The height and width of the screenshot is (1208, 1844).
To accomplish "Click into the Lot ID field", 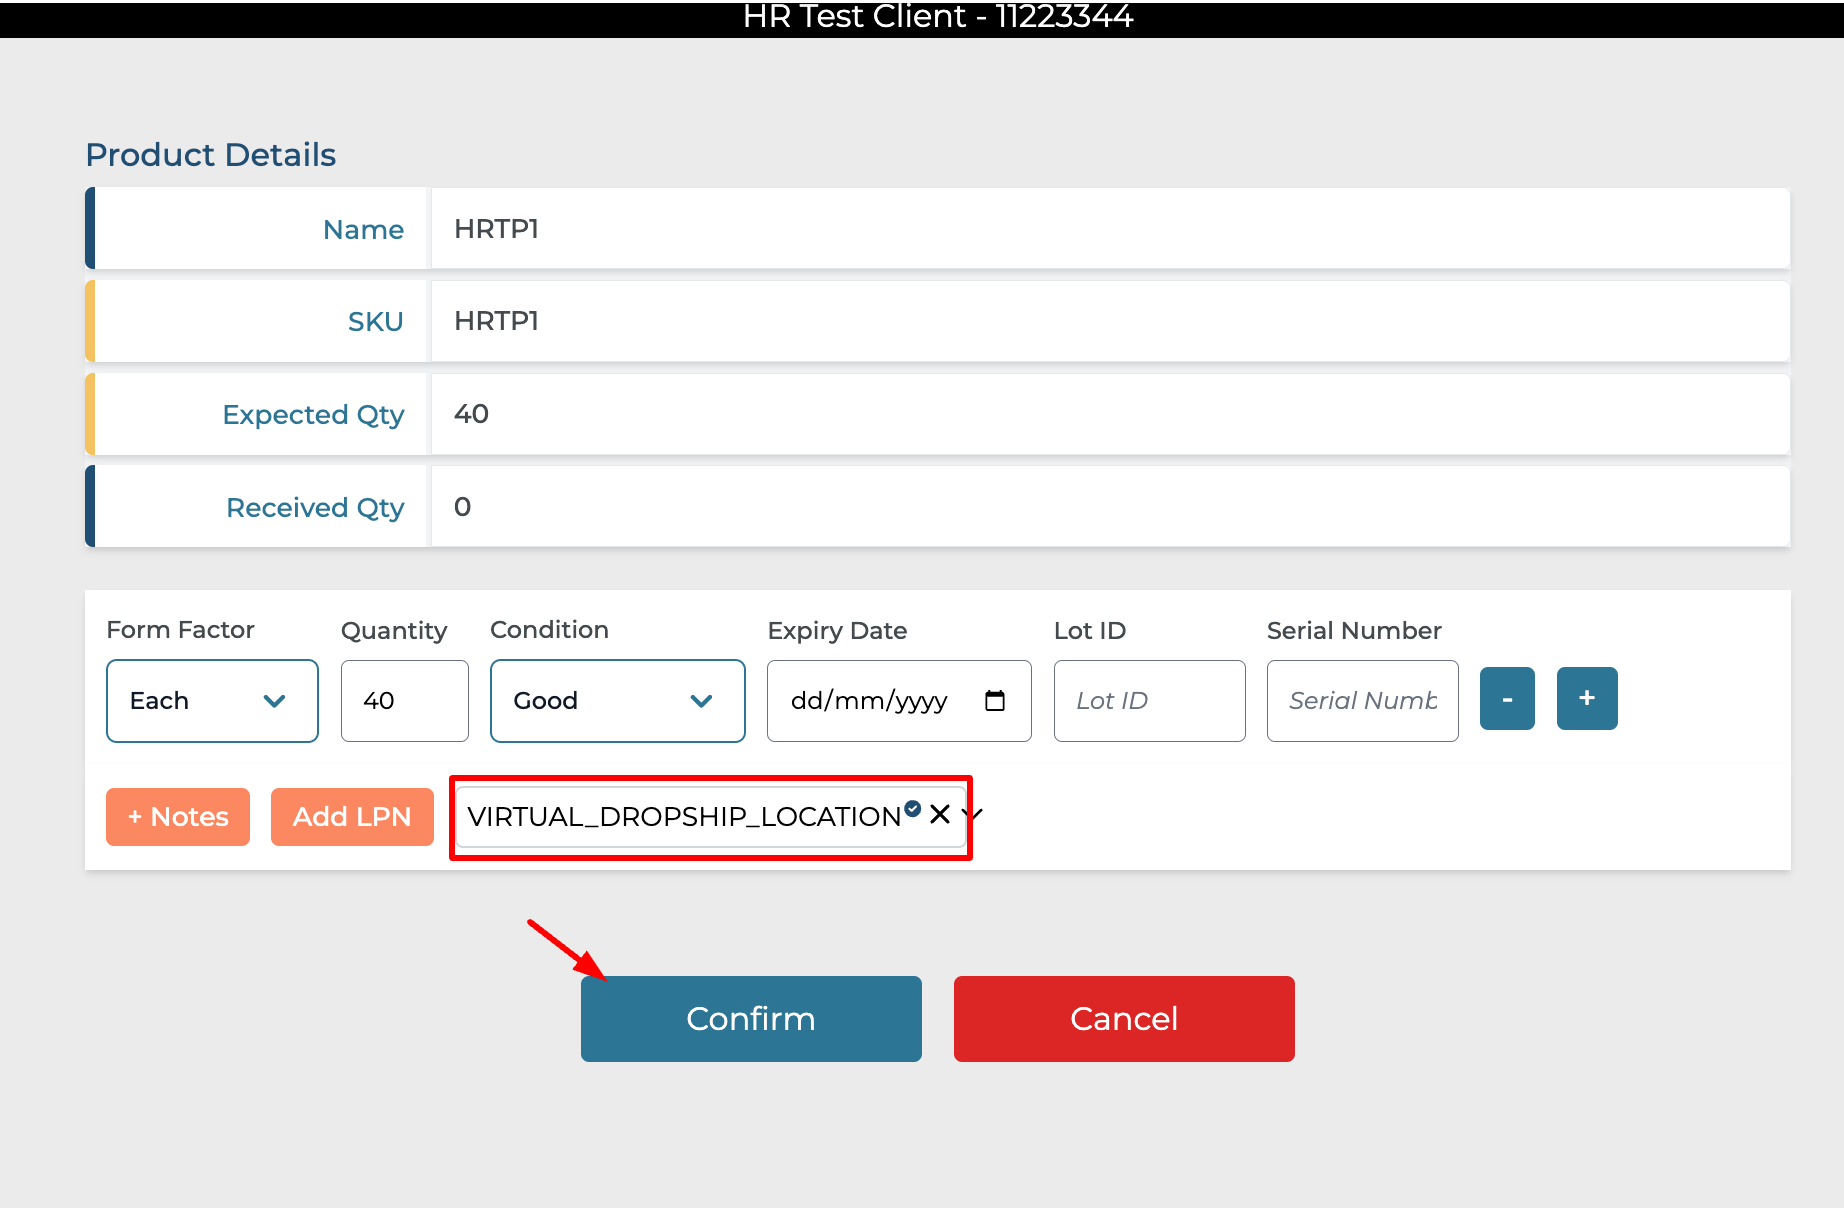I will click(1149, 701).
